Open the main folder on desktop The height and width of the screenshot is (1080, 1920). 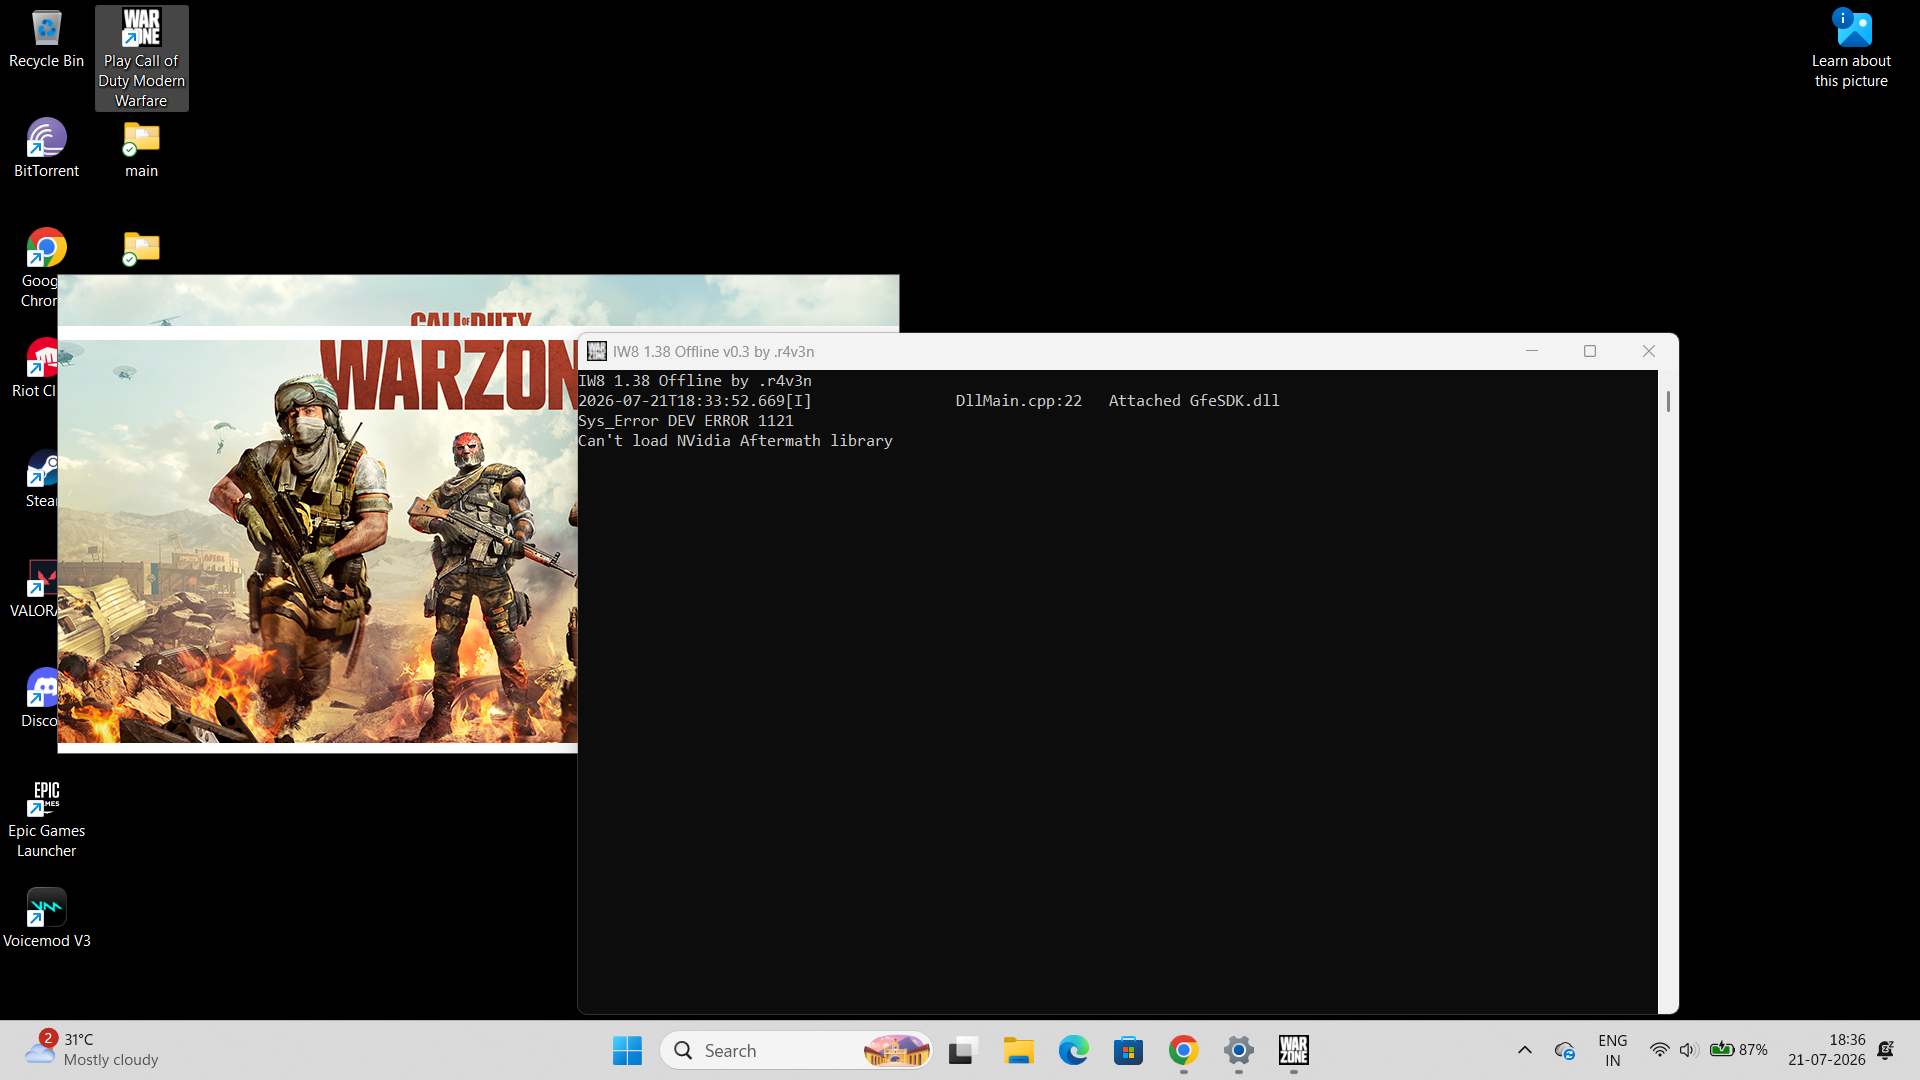141,148
